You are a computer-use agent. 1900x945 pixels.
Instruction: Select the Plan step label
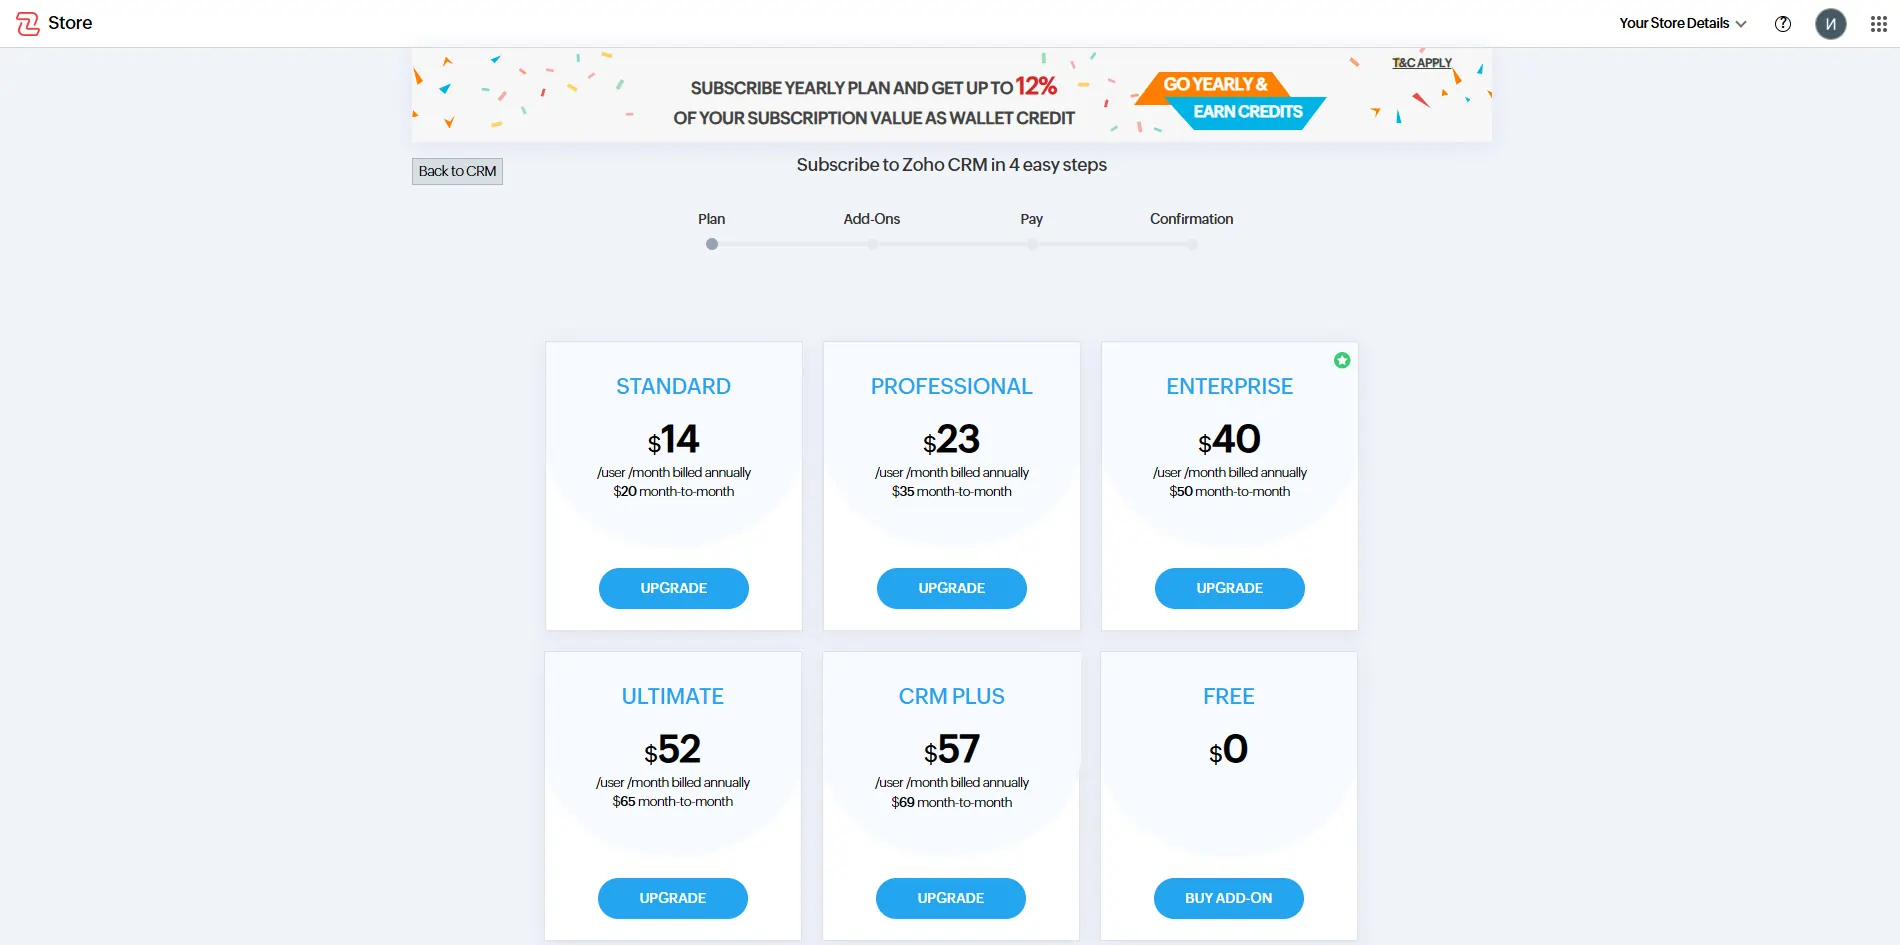pos(712,219)
